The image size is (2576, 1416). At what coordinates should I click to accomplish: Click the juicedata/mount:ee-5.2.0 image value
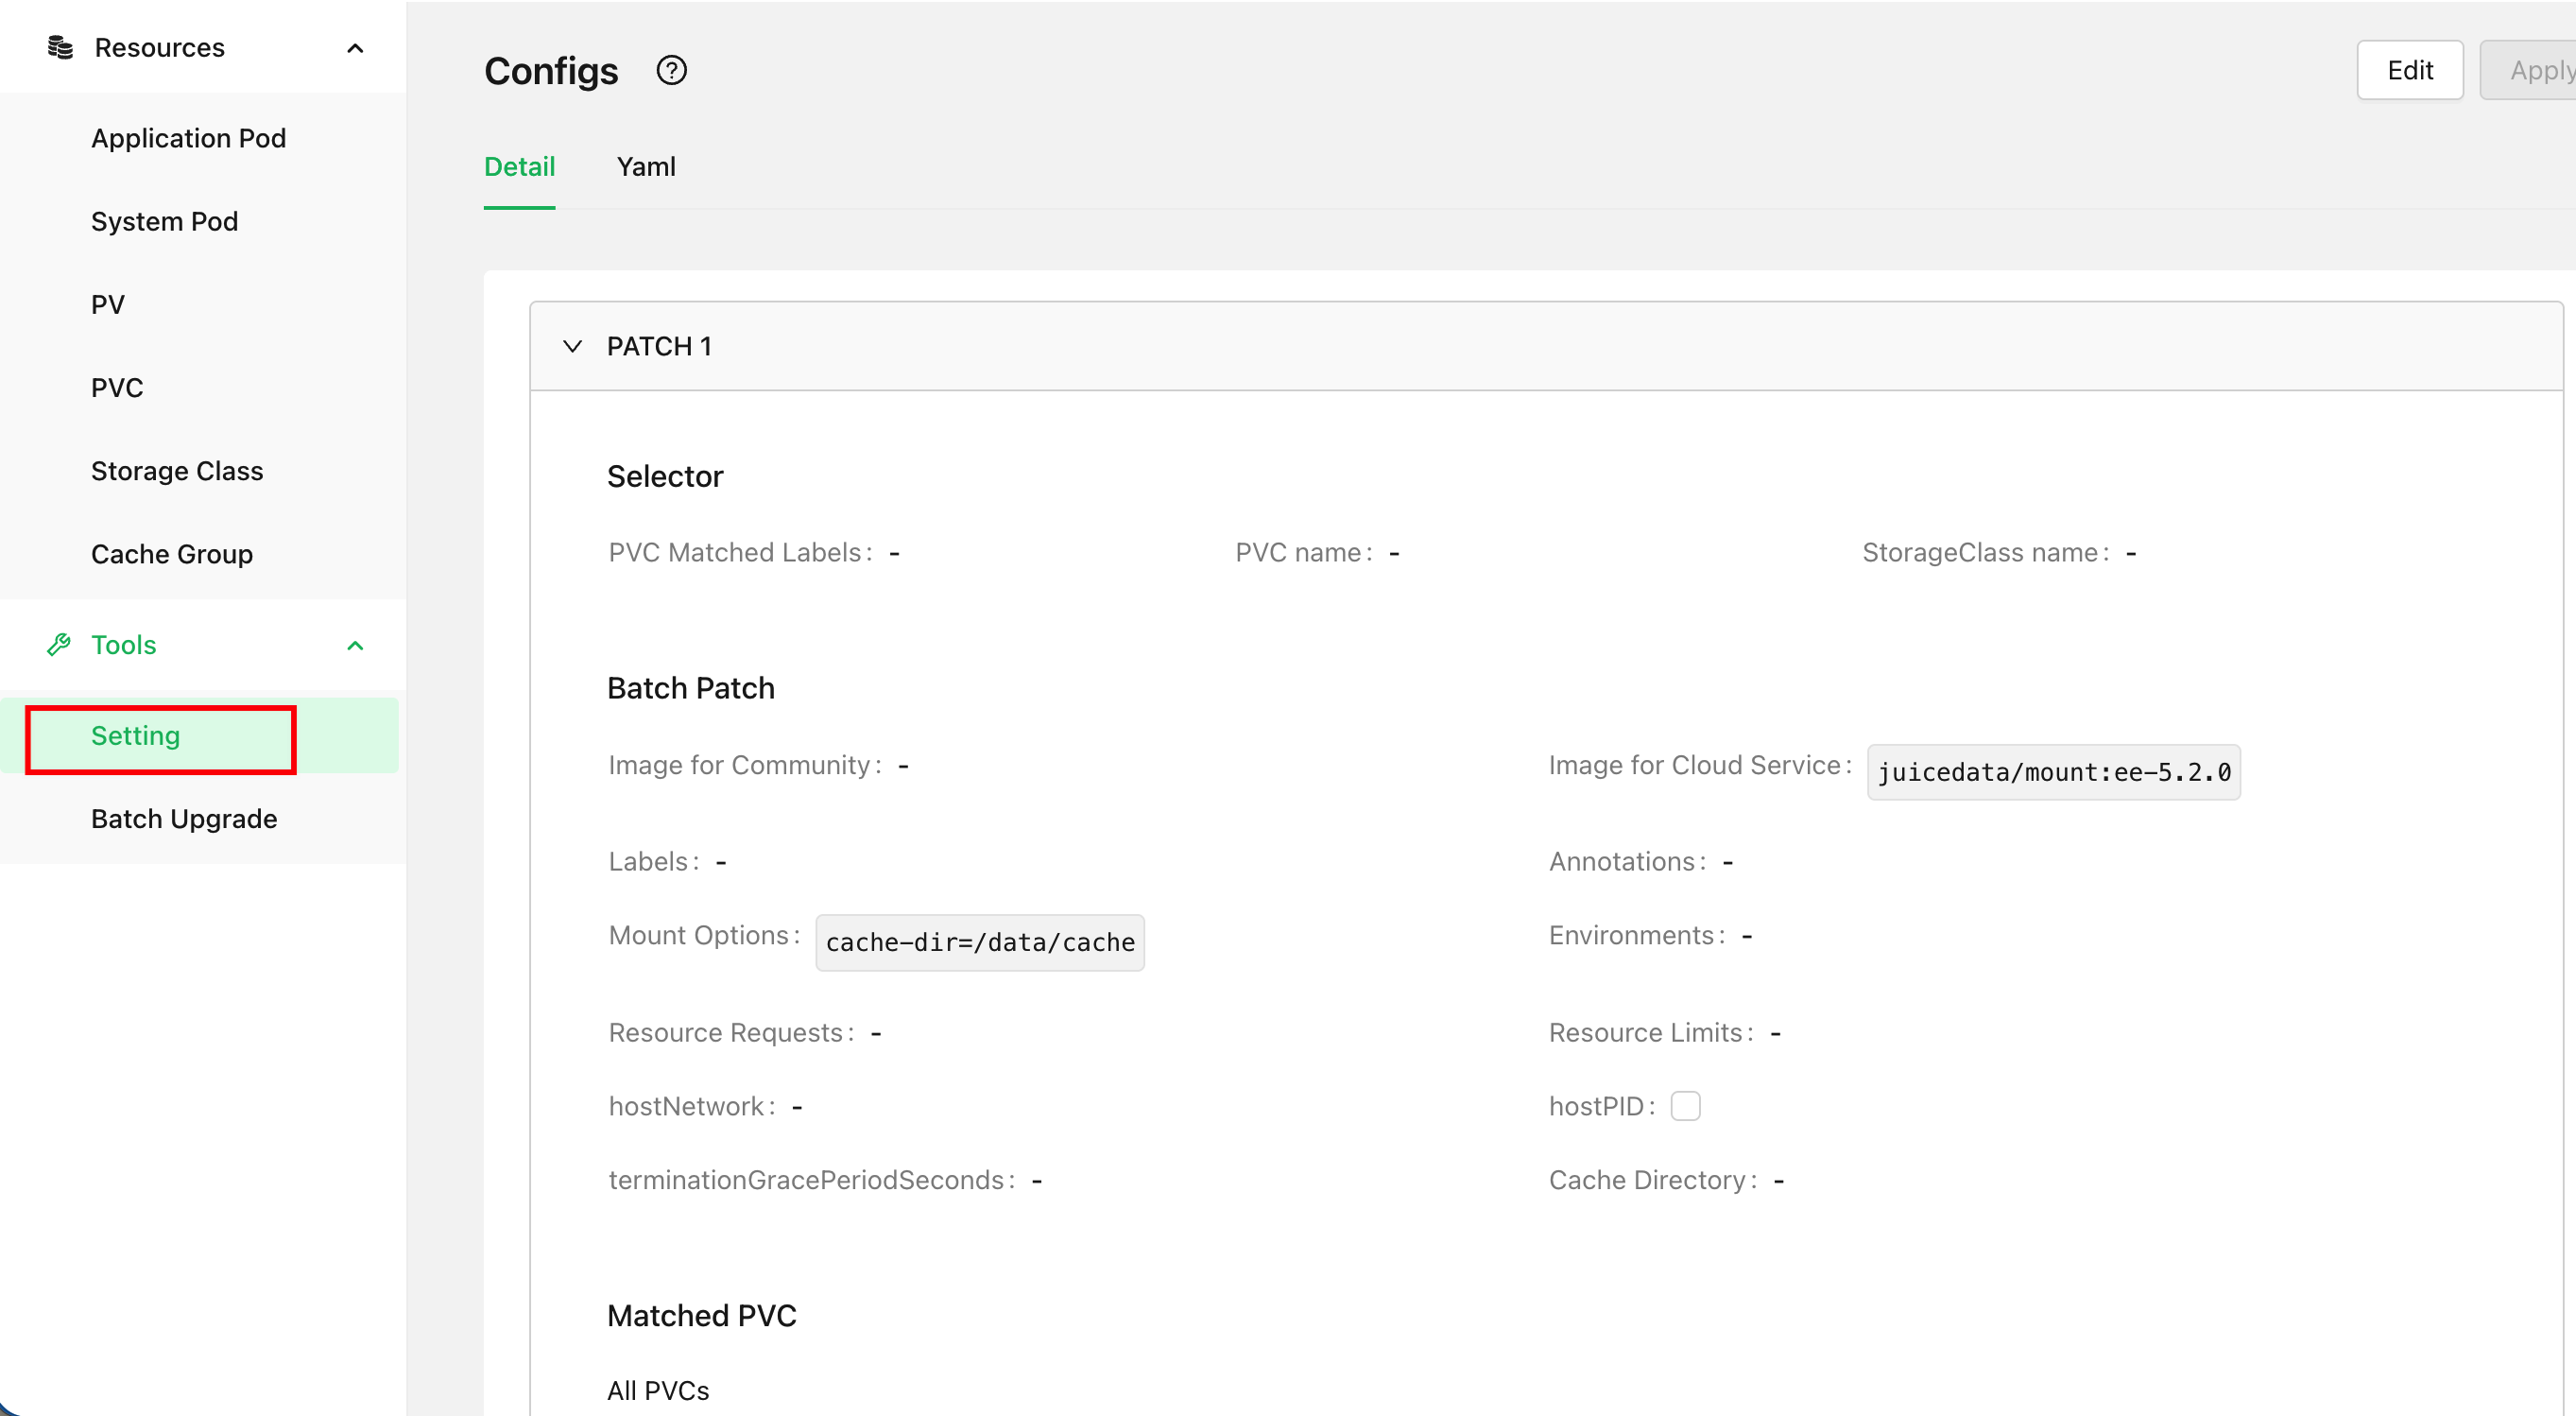click(x=2053, y=771)
